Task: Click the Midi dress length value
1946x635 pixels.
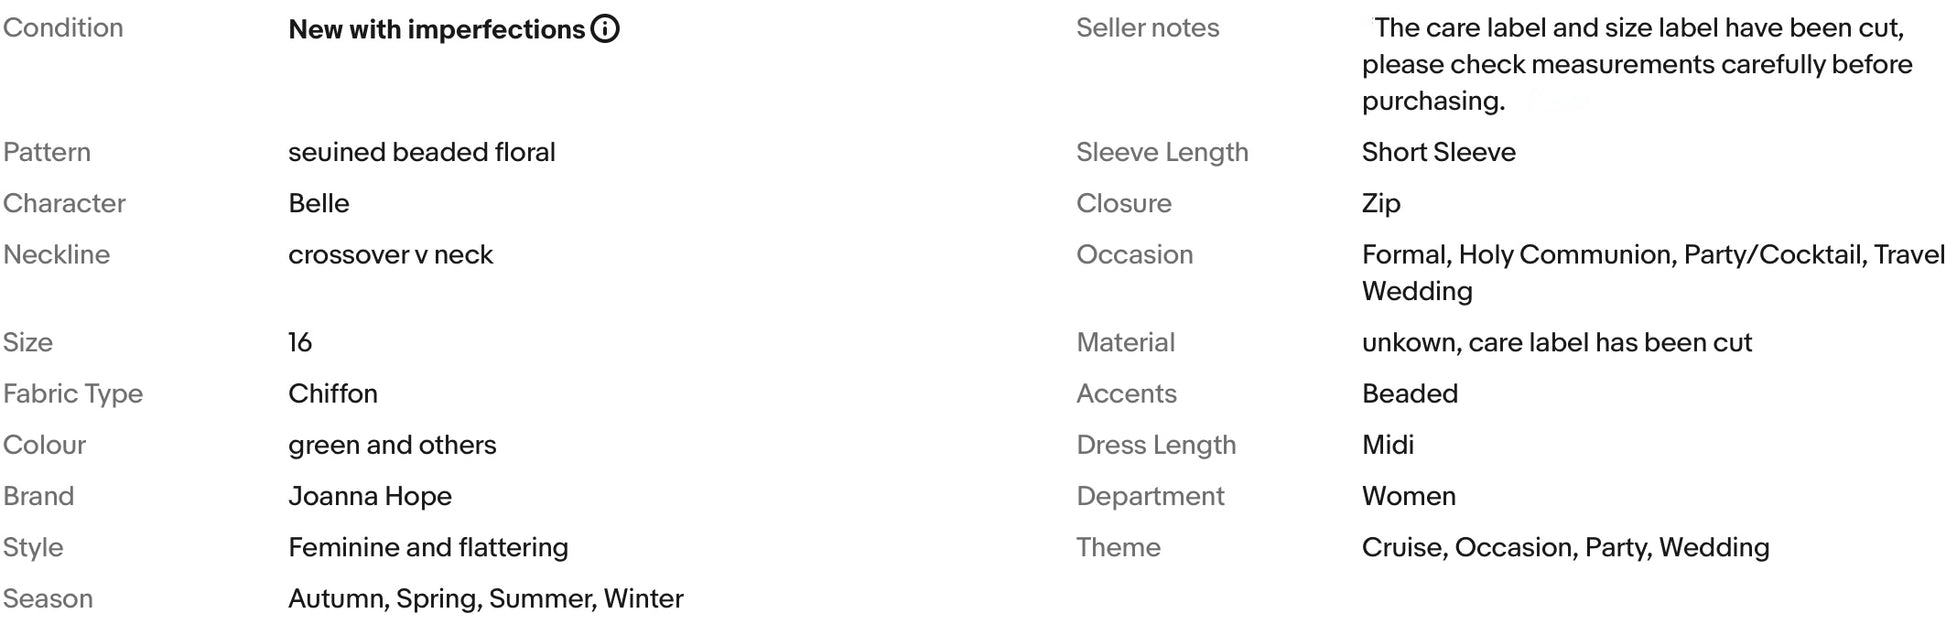Action: point(1388,445)
